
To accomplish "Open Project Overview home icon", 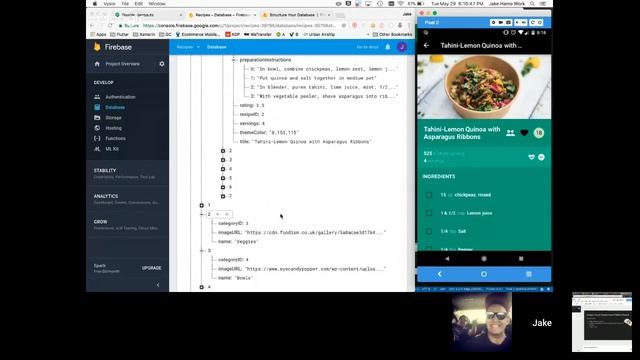I will [97, 64].
